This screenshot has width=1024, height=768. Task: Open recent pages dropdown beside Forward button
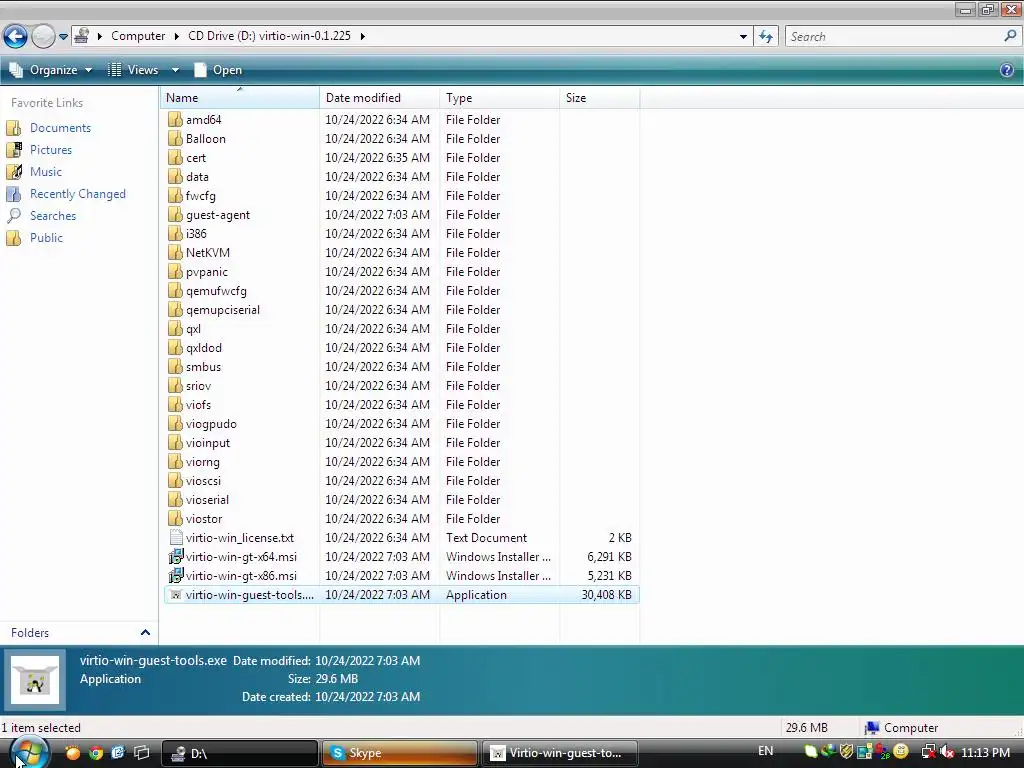pos(63,37)
